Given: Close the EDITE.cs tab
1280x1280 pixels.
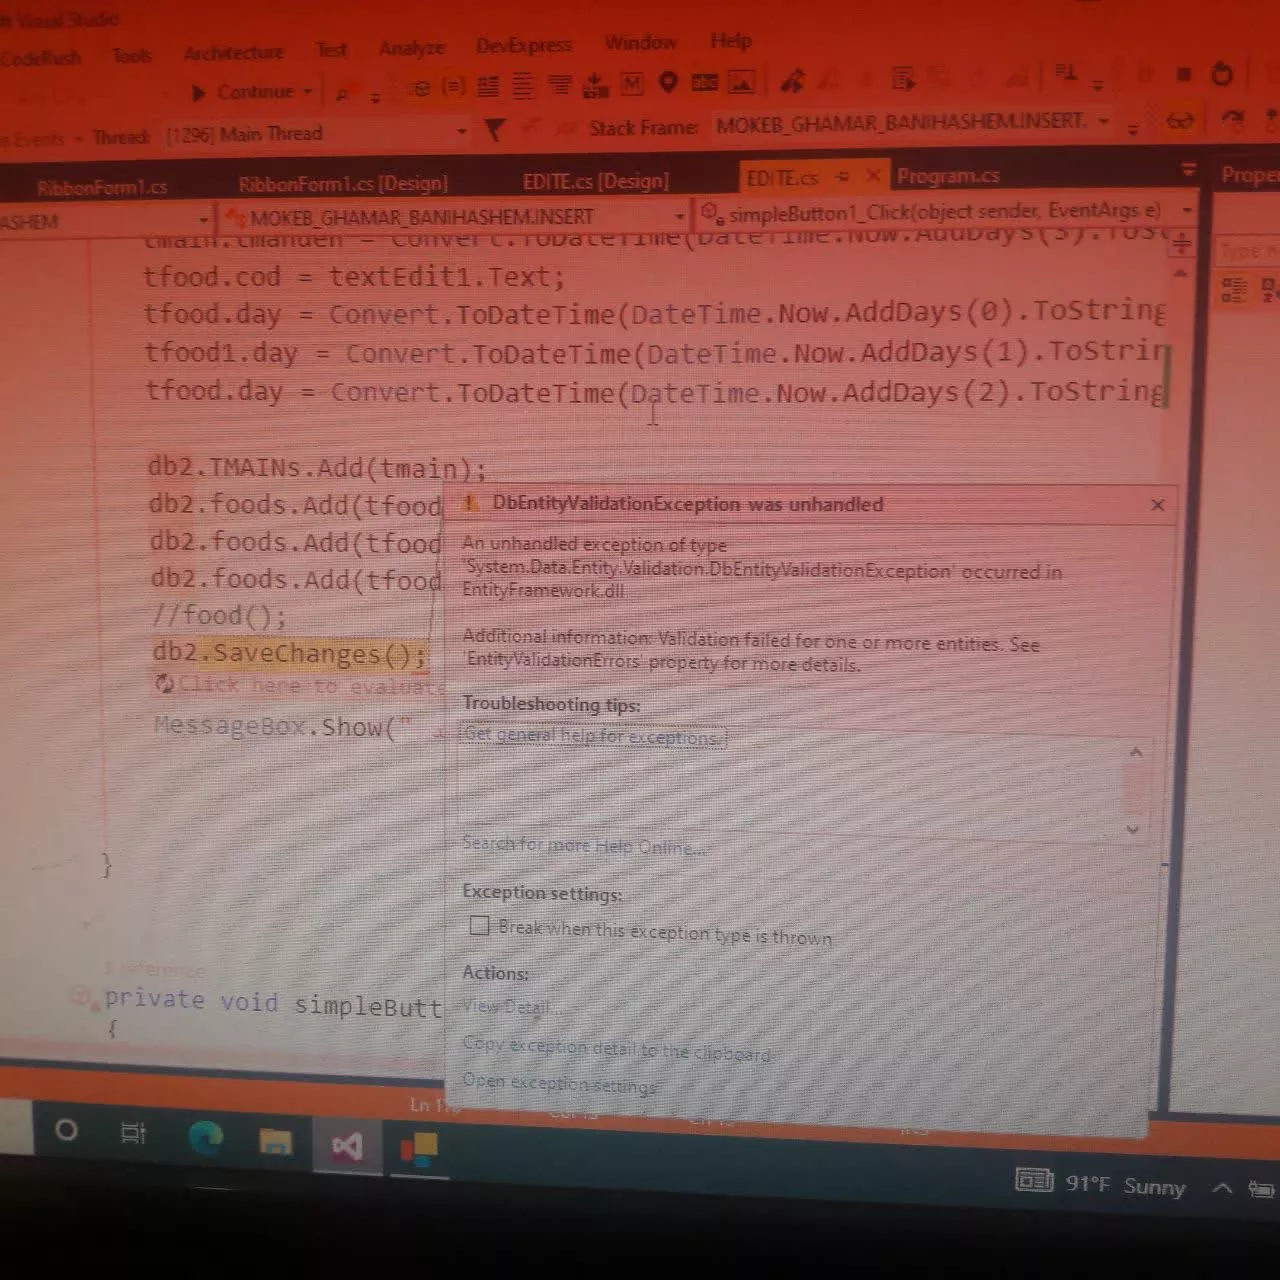Looking at the screenshot, I should click(872, 176).
